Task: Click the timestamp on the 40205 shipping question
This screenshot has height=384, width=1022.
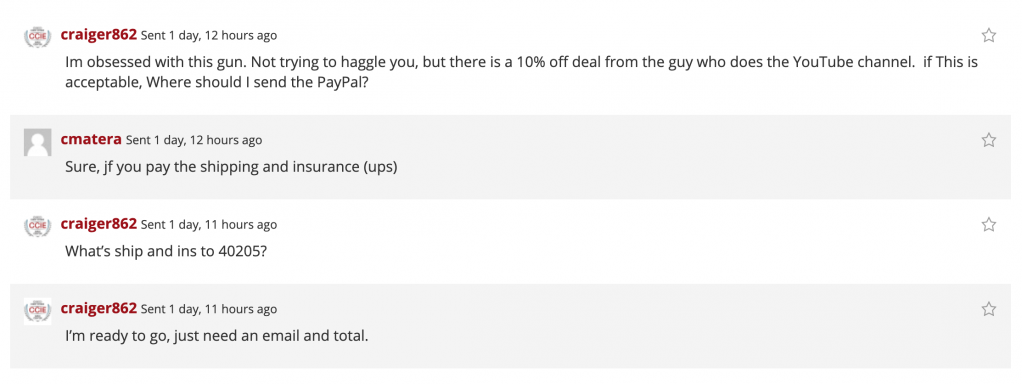Action: pos(209,225)
